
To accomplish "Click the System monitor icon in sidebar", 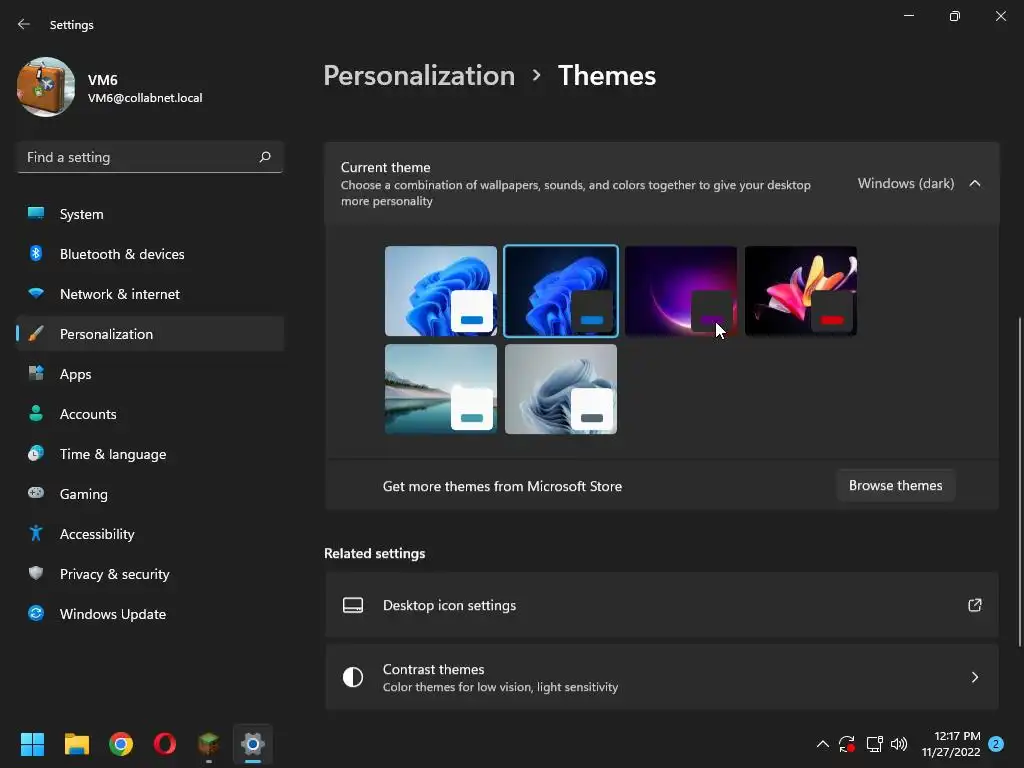I will click(x=36, y=214).
